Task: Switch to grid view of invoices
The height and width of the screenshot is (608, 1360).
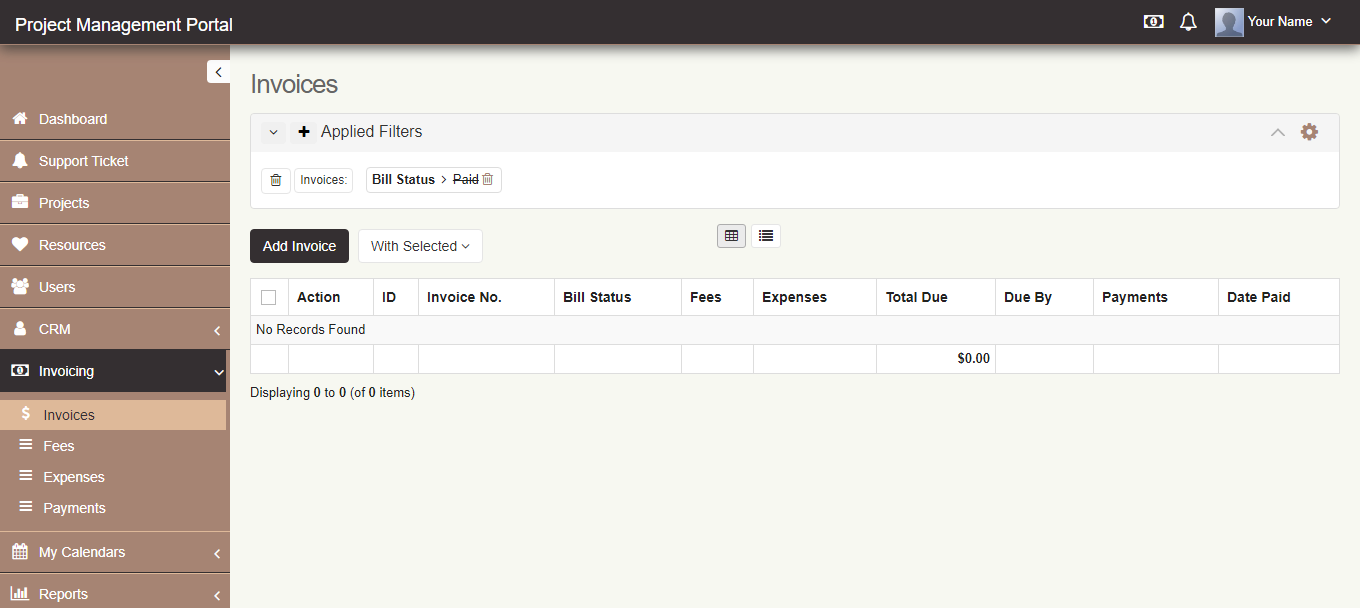Action: (x=731, y=235)
